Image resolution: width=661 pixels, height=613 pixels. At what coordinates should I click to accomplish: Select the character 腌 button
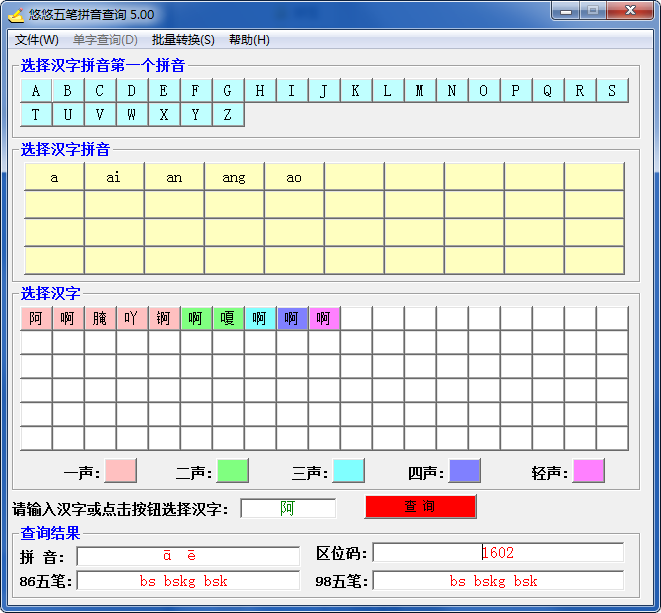tap(100, 318)
